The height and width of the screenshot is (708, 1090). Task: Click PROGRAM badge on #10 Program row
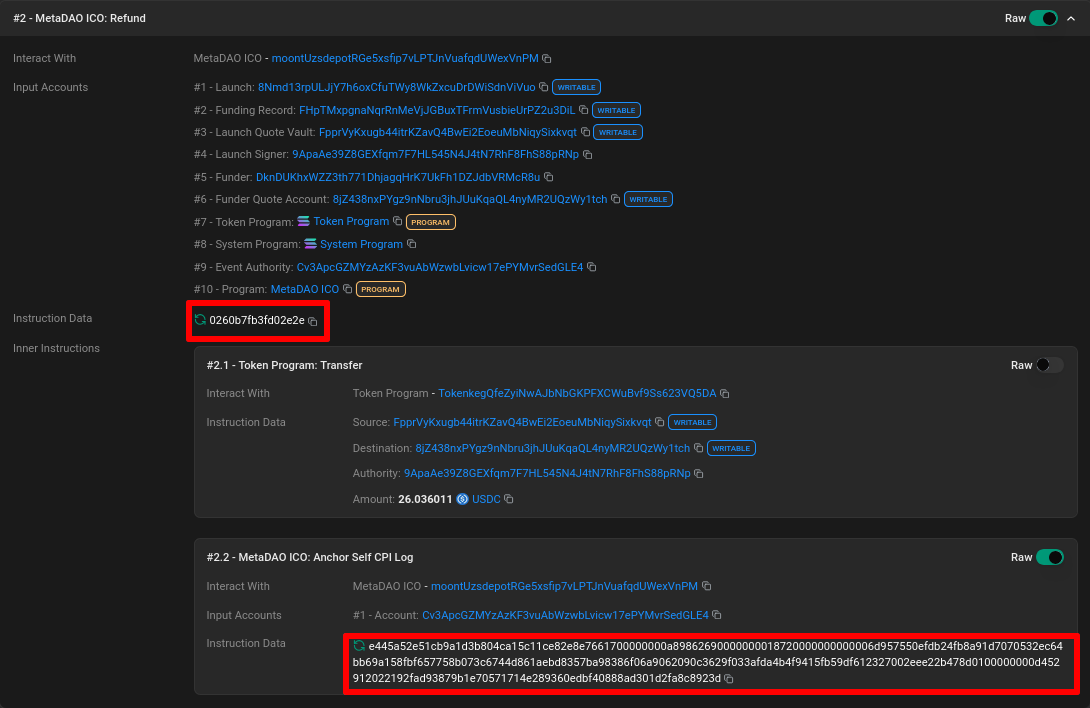[380, 289]
